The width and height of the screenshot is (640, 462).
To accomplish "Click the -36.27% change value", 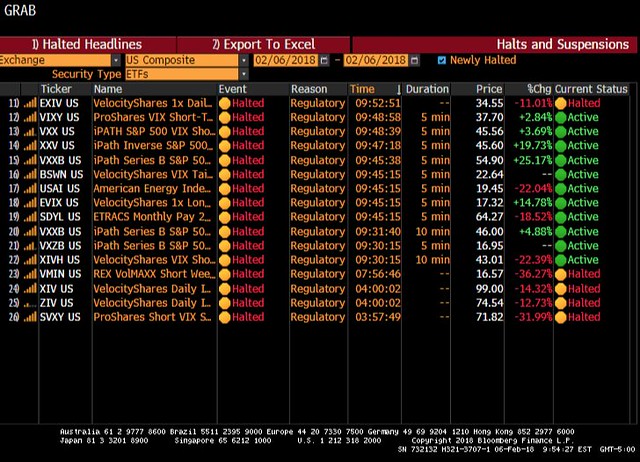I will coord(533,274).
